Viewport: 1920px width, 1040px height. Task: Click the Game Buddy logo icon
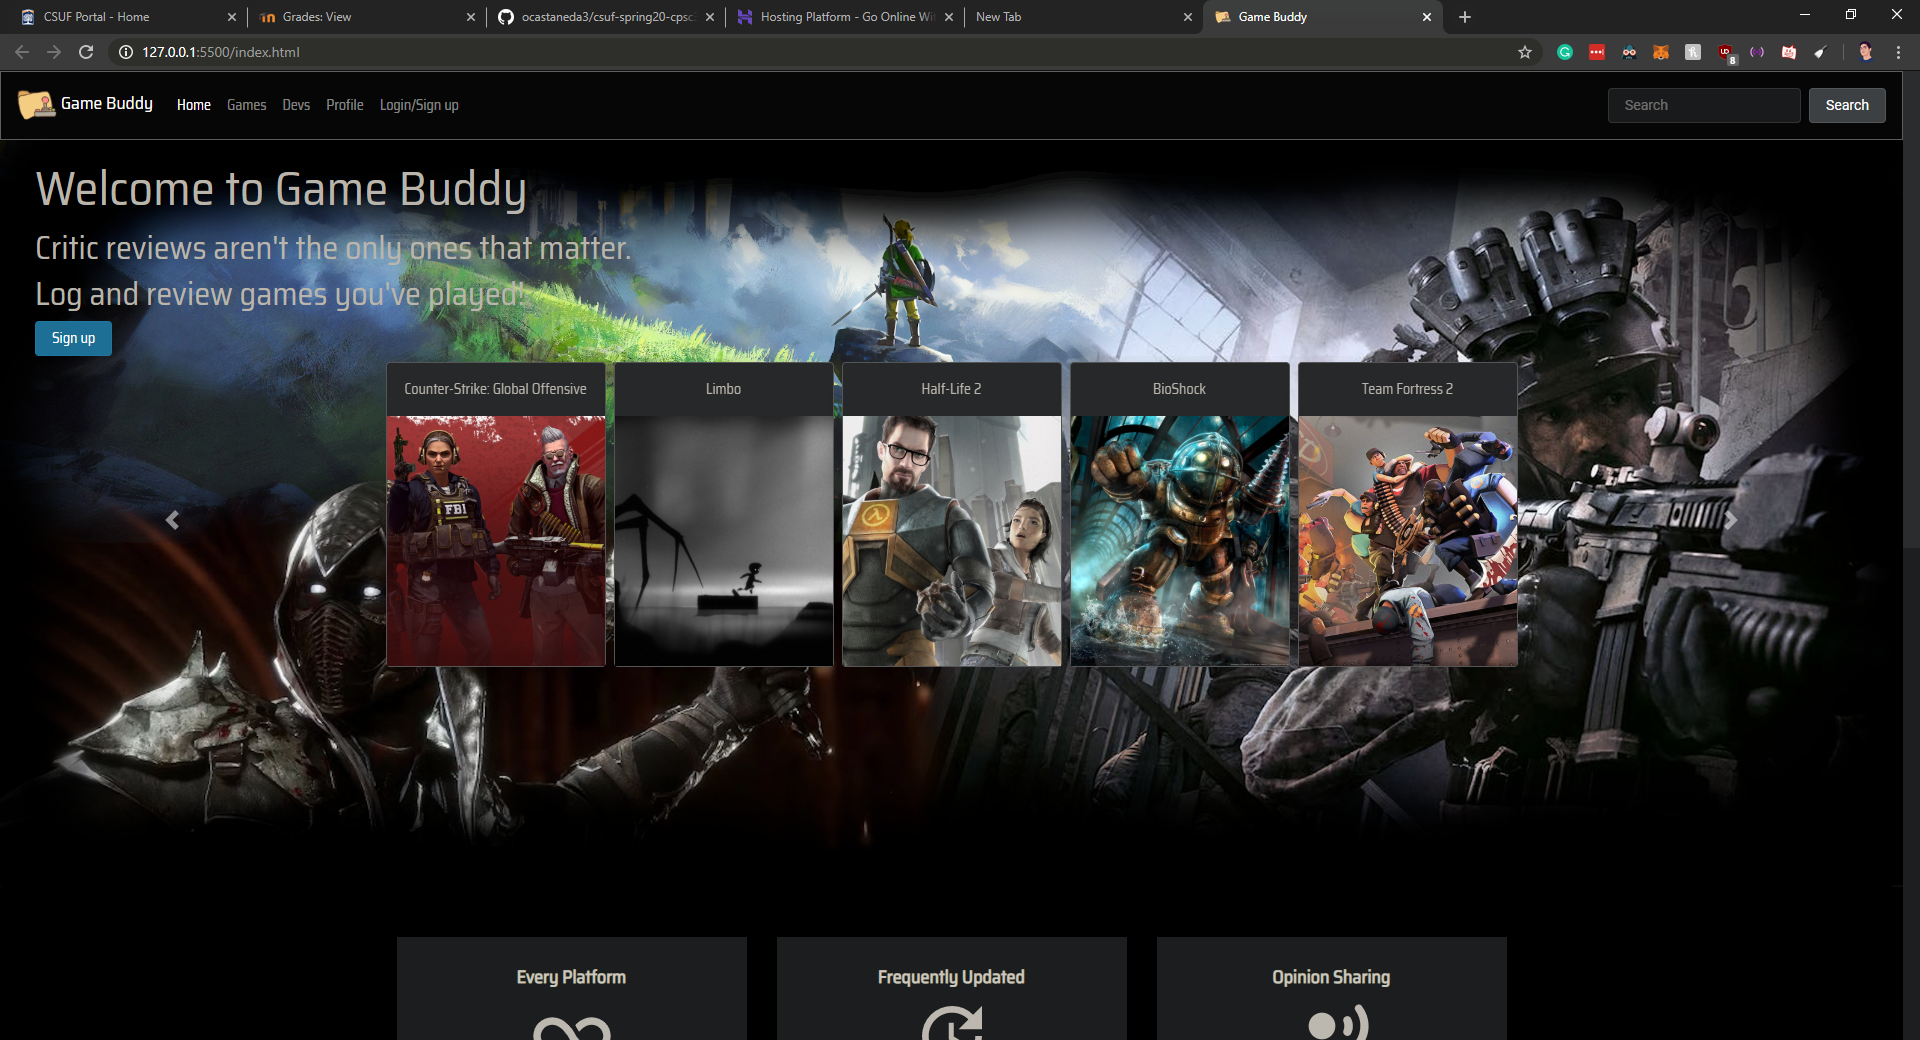coord(36,104)
